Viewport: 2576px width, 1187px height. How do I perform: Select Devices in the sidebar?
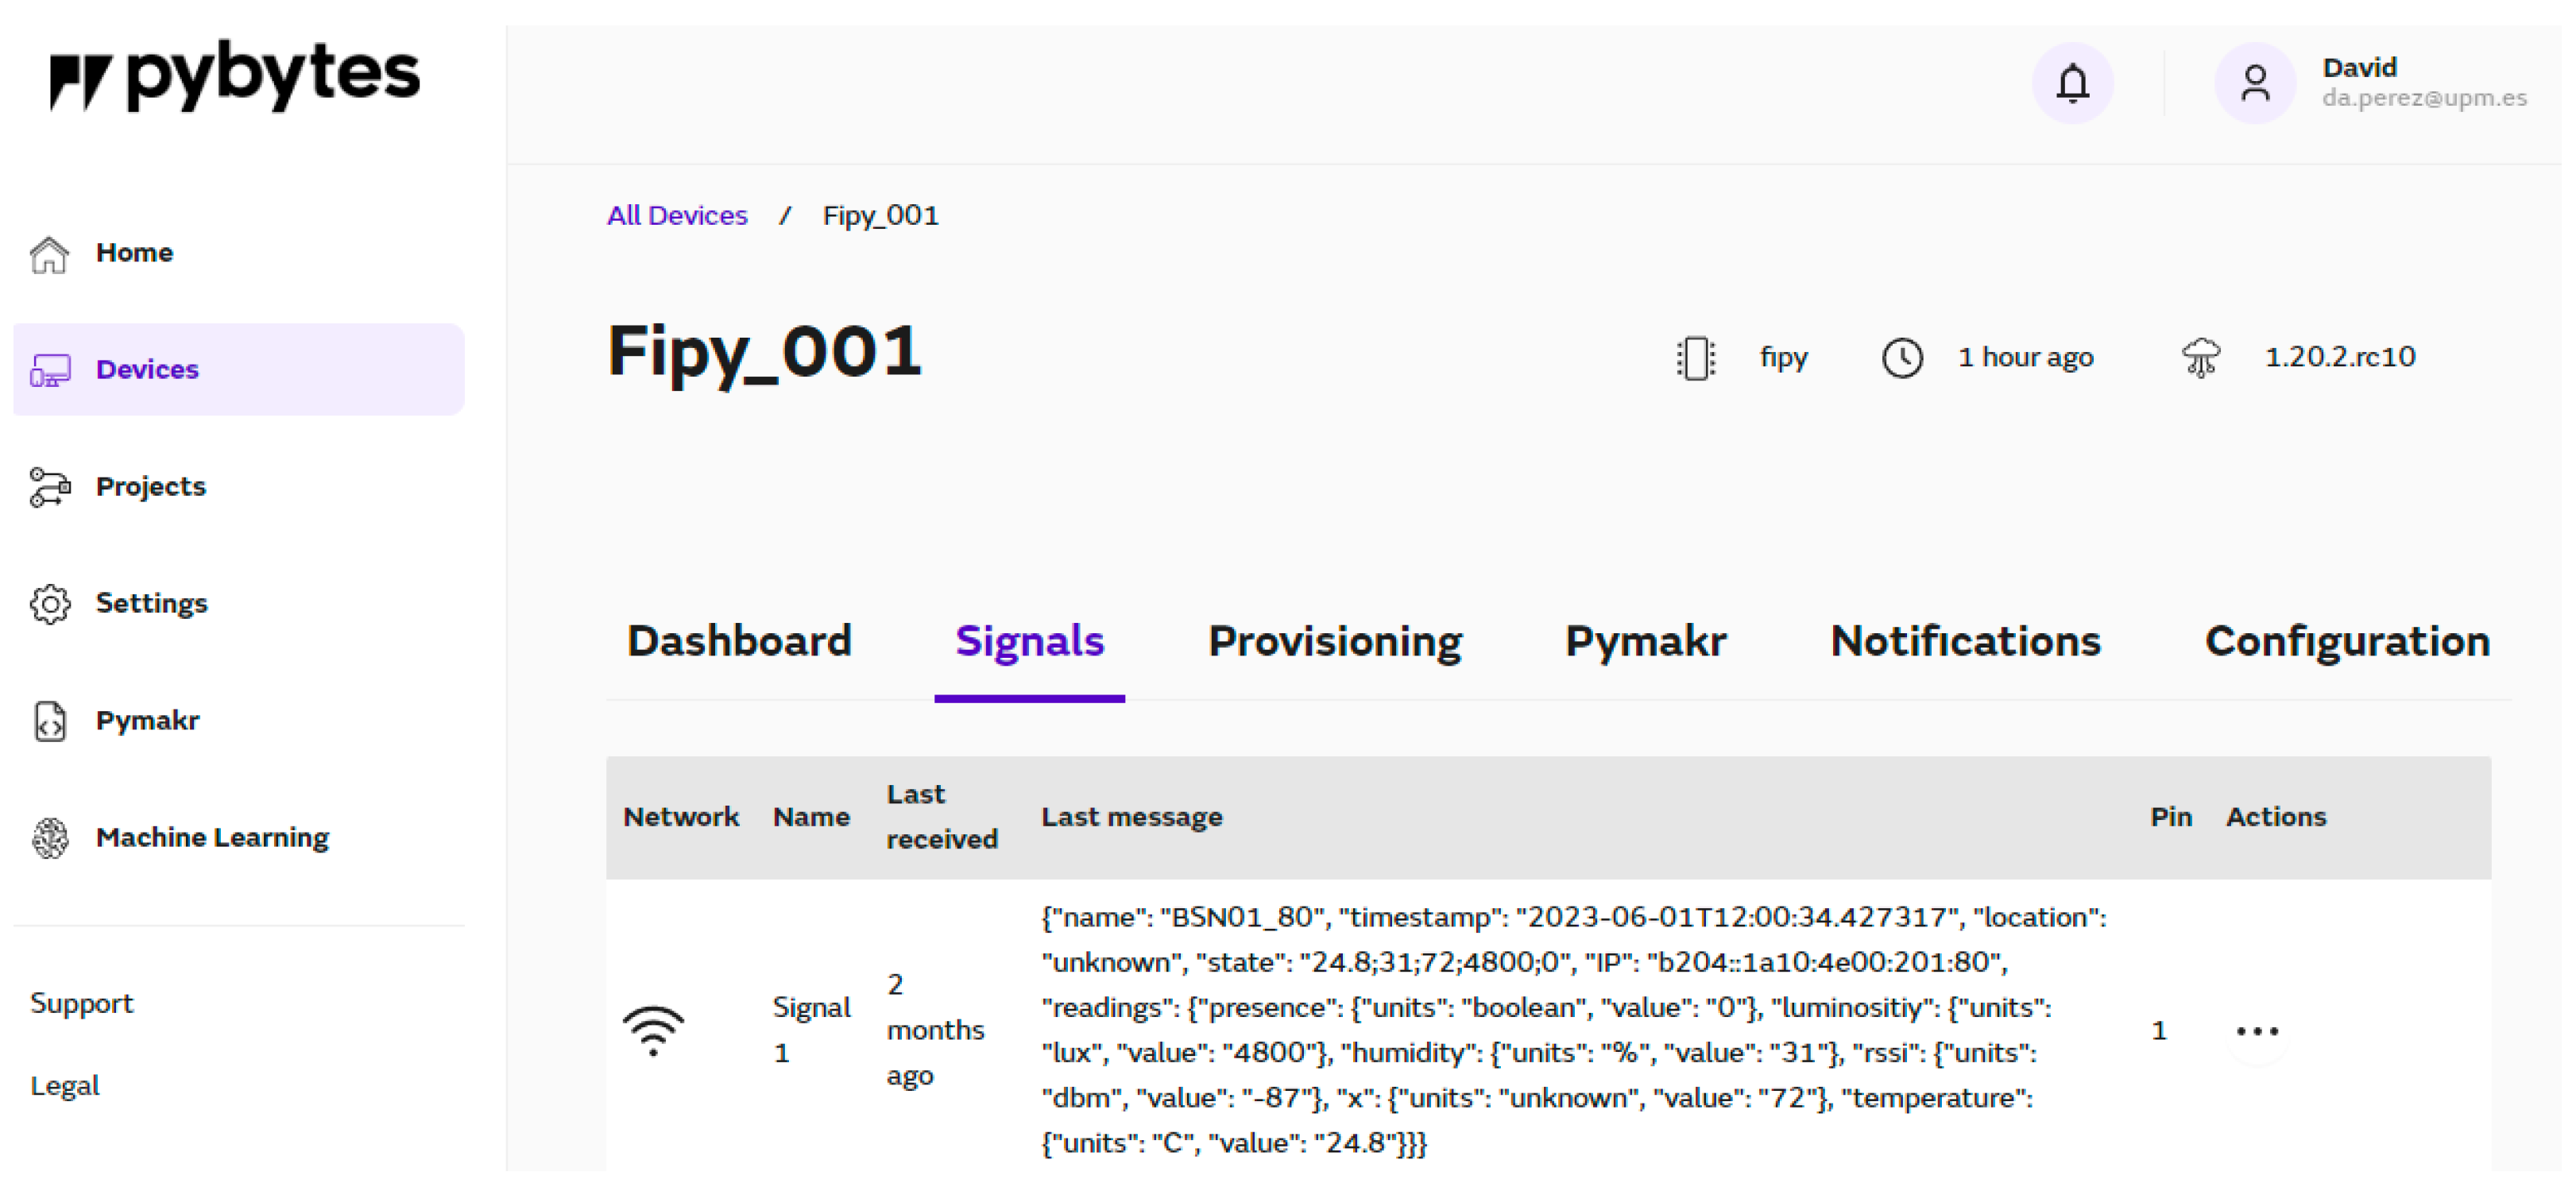(x=238, y=370)
